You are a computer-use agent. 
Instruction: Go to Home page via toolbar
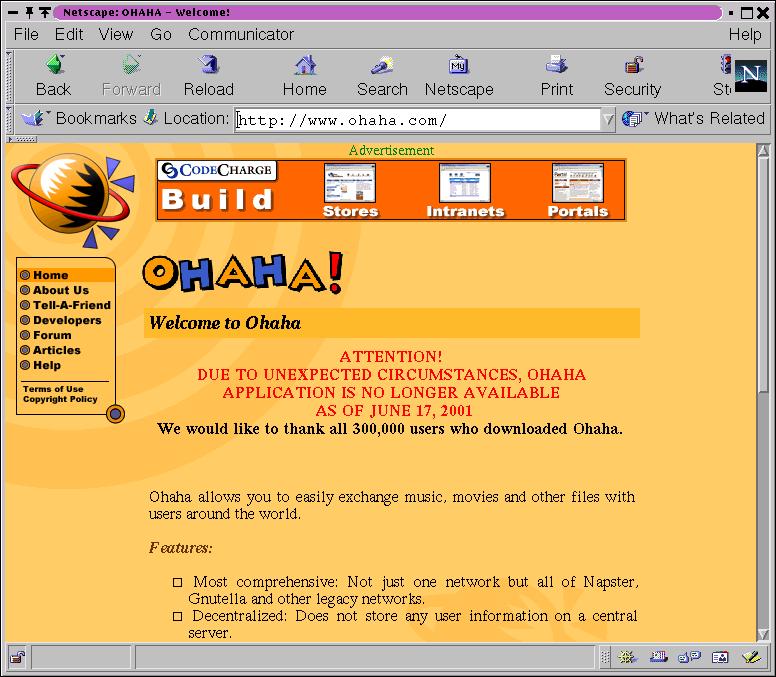(305, 64)
